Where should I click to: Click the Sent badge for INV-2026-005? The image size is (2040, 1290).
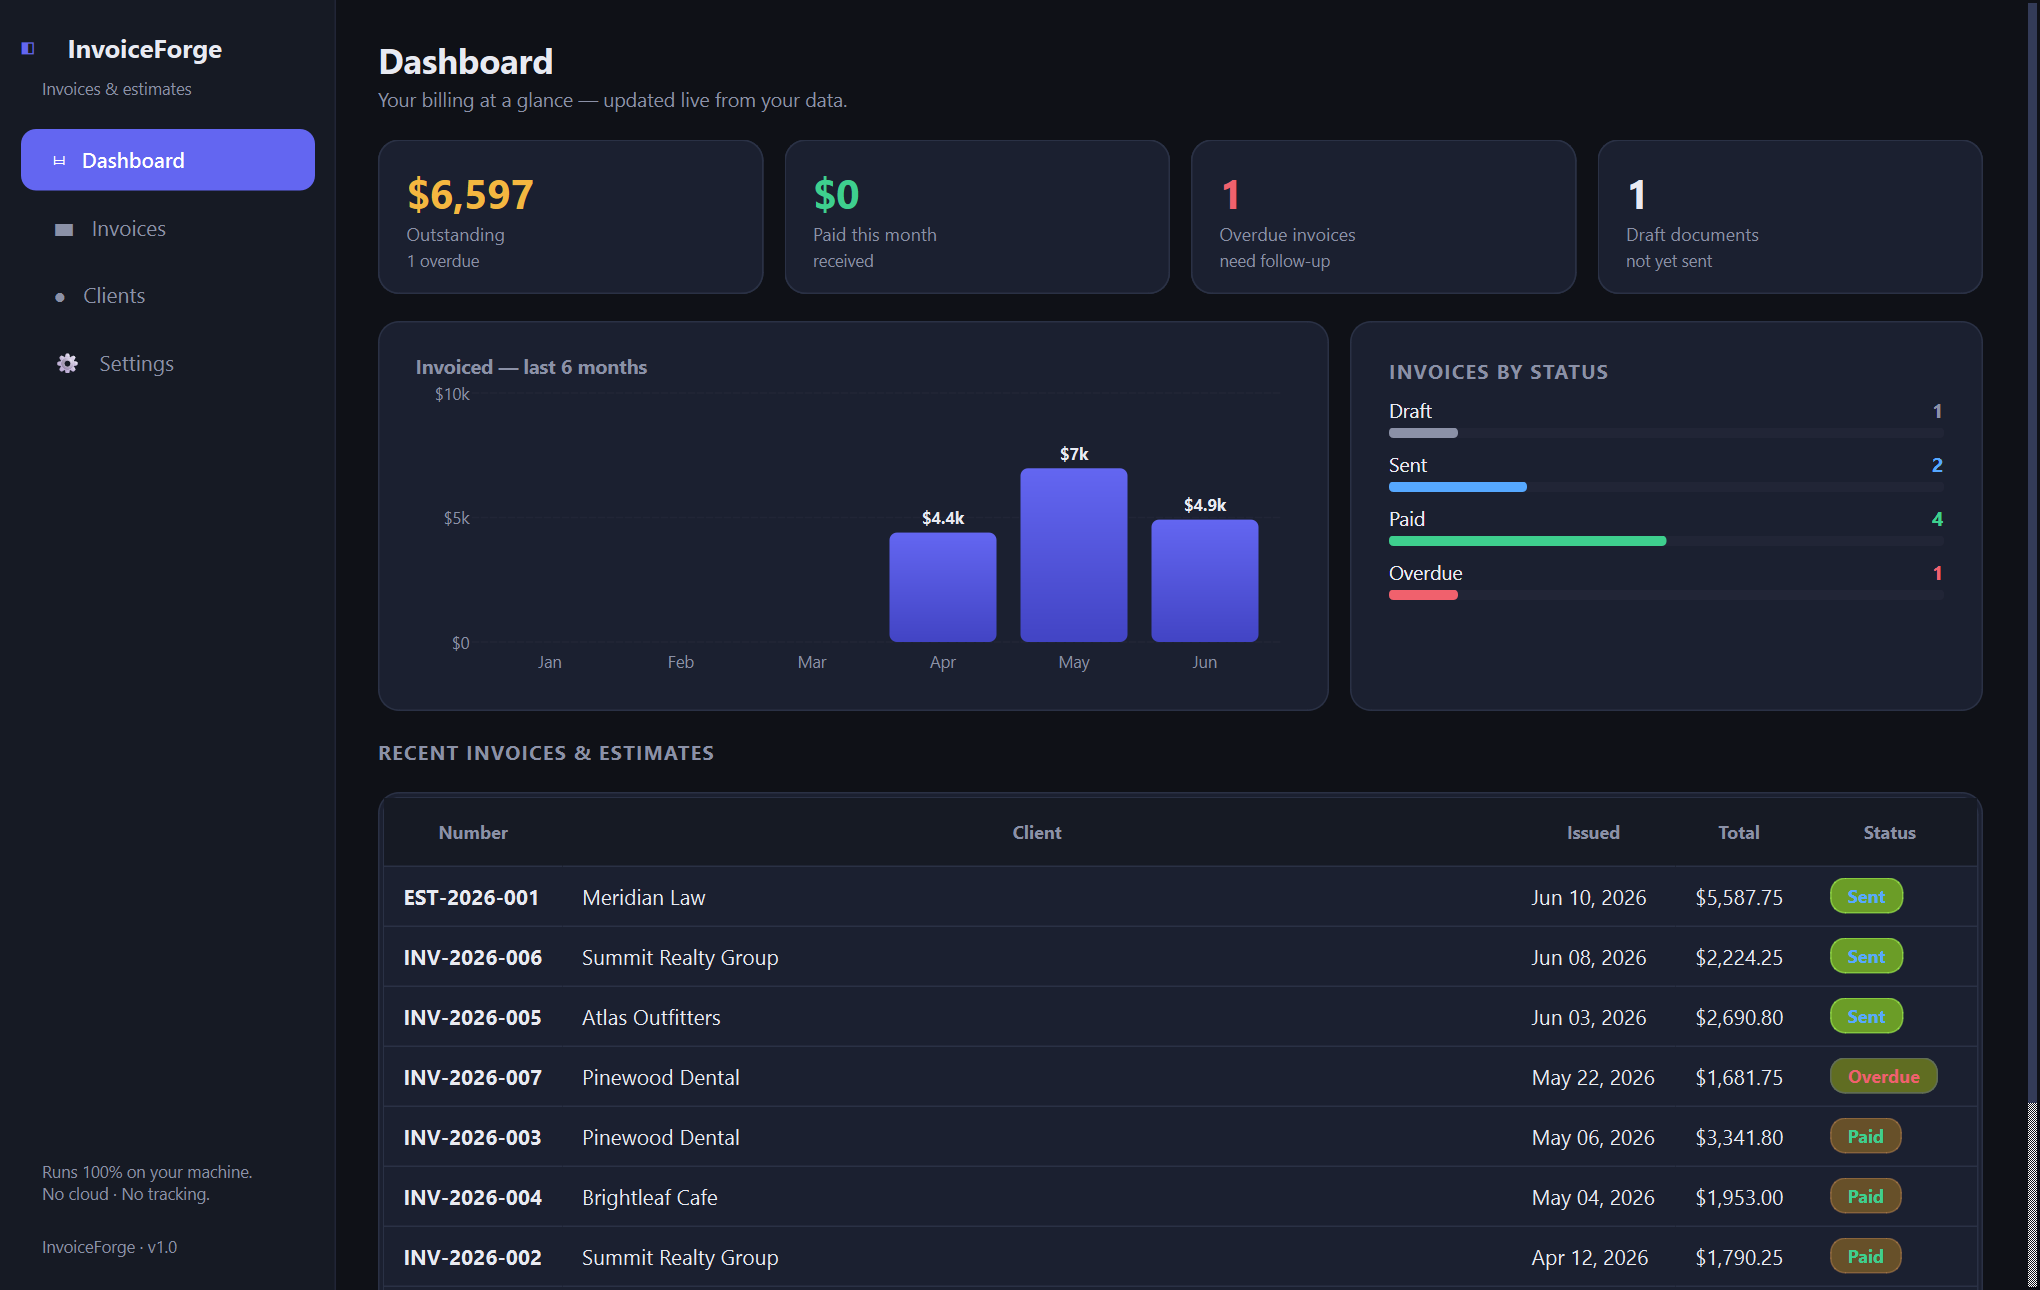pos(1866,1016)
